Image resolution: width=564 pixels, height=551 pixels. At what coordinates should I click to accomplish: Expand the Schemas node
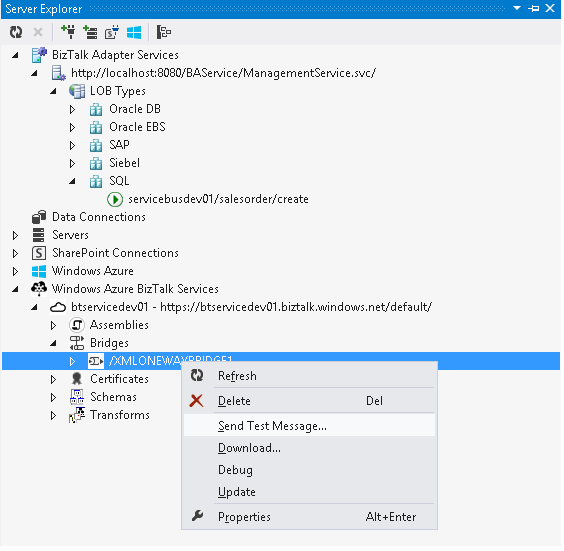[x=53, y=398]
